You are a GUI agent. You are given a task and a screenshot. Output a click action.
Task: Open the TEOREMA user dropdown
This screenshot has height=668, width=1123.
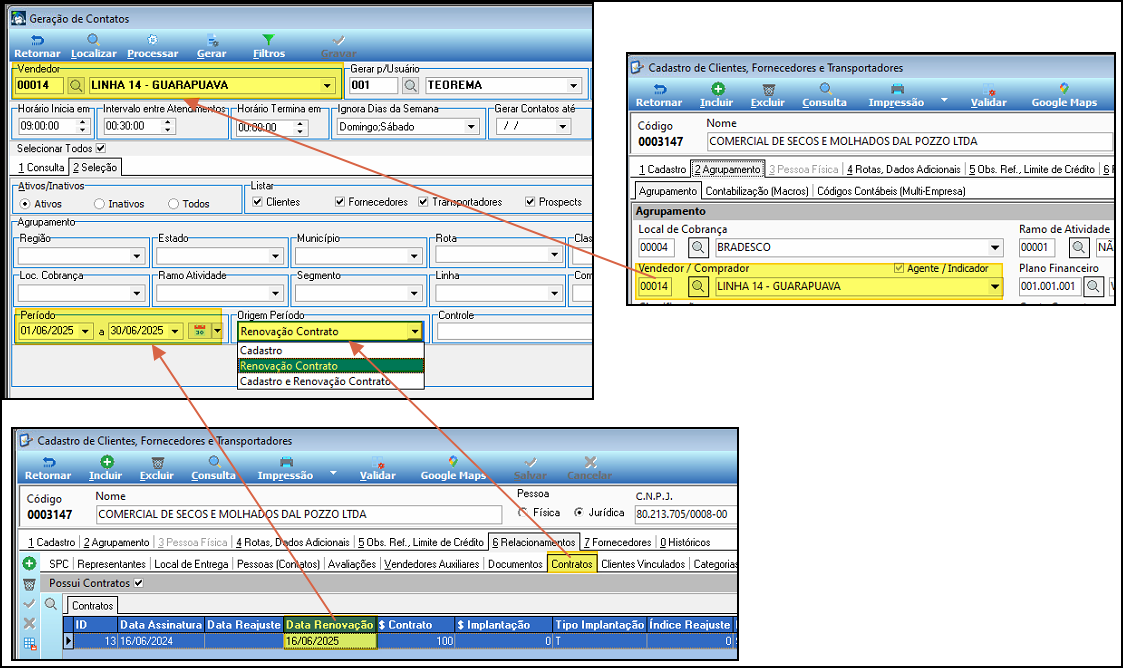[x=574, y=85]
